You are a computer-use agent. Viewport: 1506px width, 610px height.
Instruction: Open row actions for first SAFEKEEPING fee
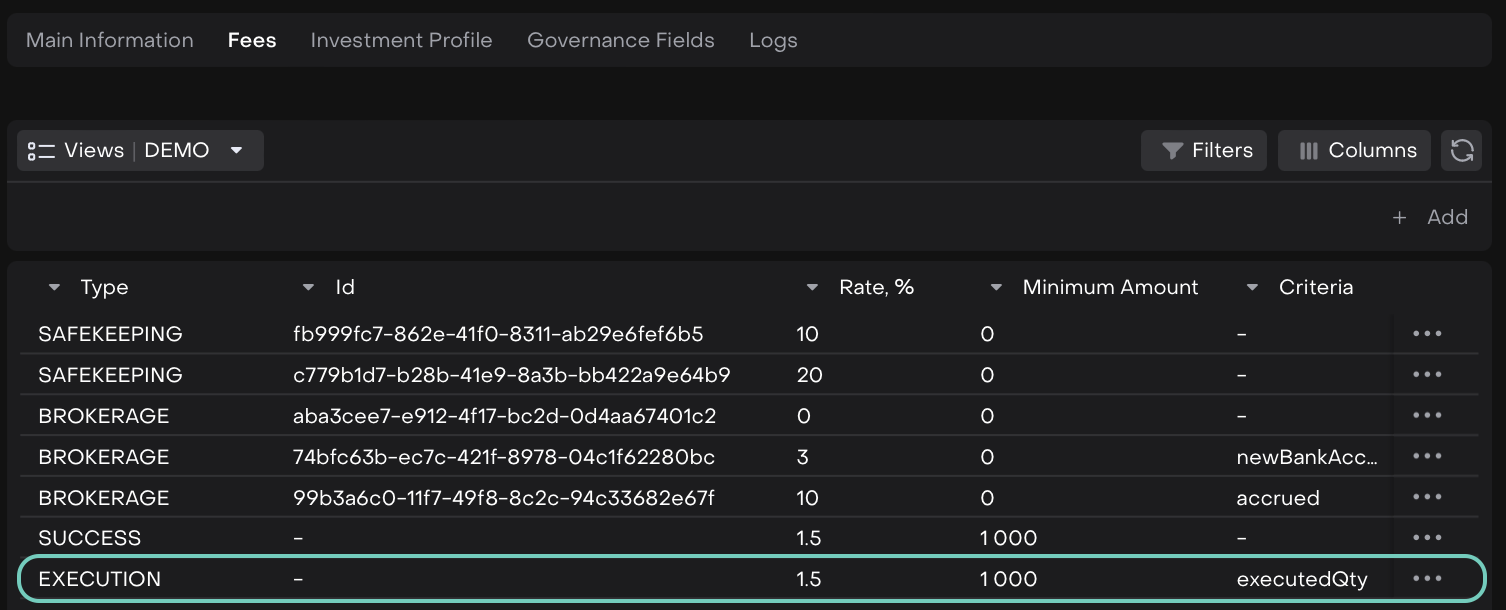click(1427, 334)
